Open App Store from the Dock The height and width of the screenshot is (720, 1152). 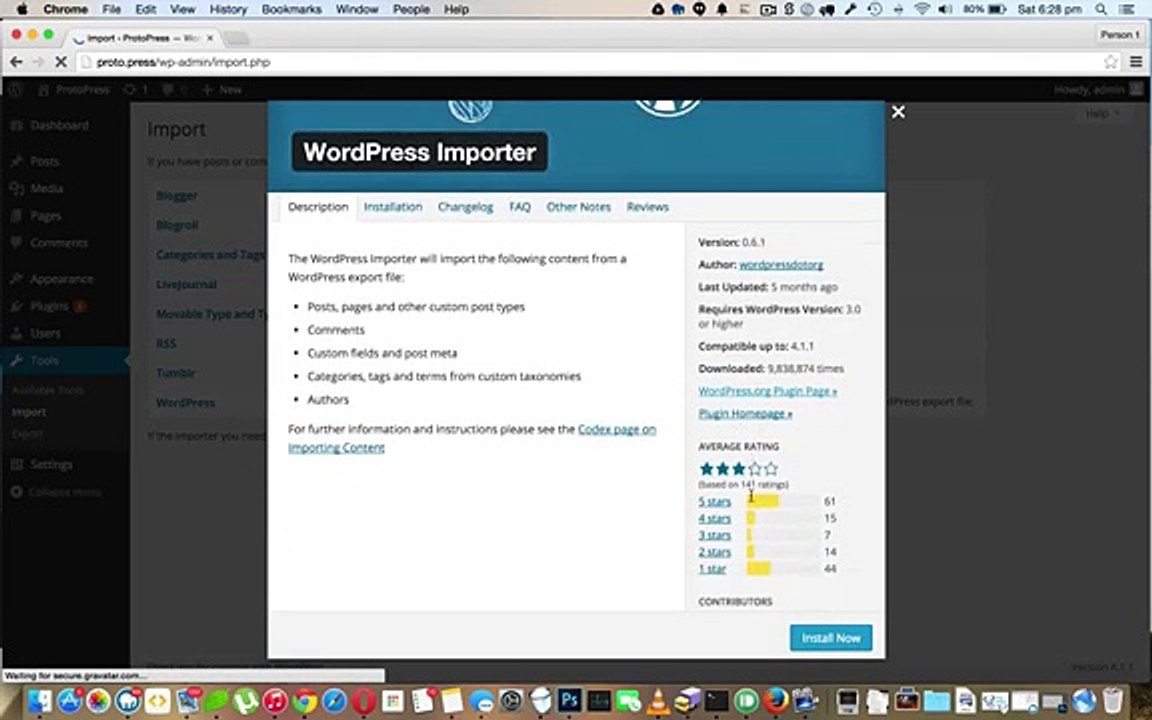[x=69, y=700]
